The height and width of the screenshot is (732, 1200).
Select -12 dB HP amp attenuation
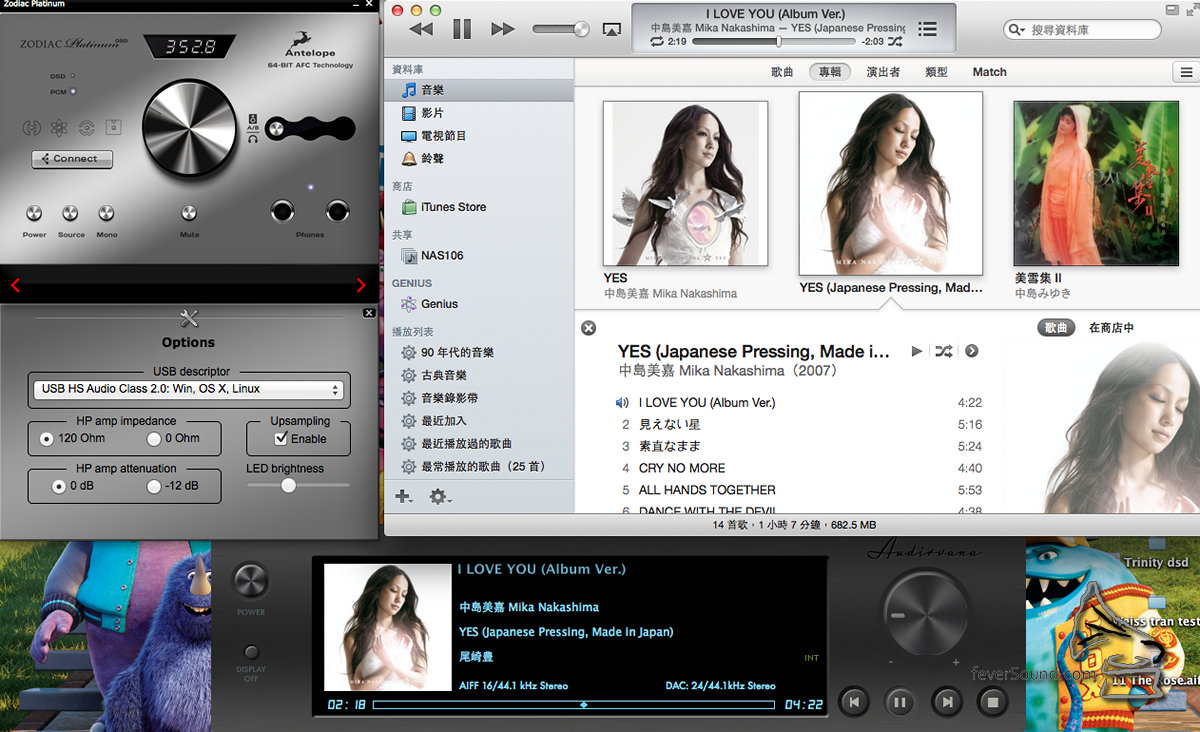pos(153,486)
